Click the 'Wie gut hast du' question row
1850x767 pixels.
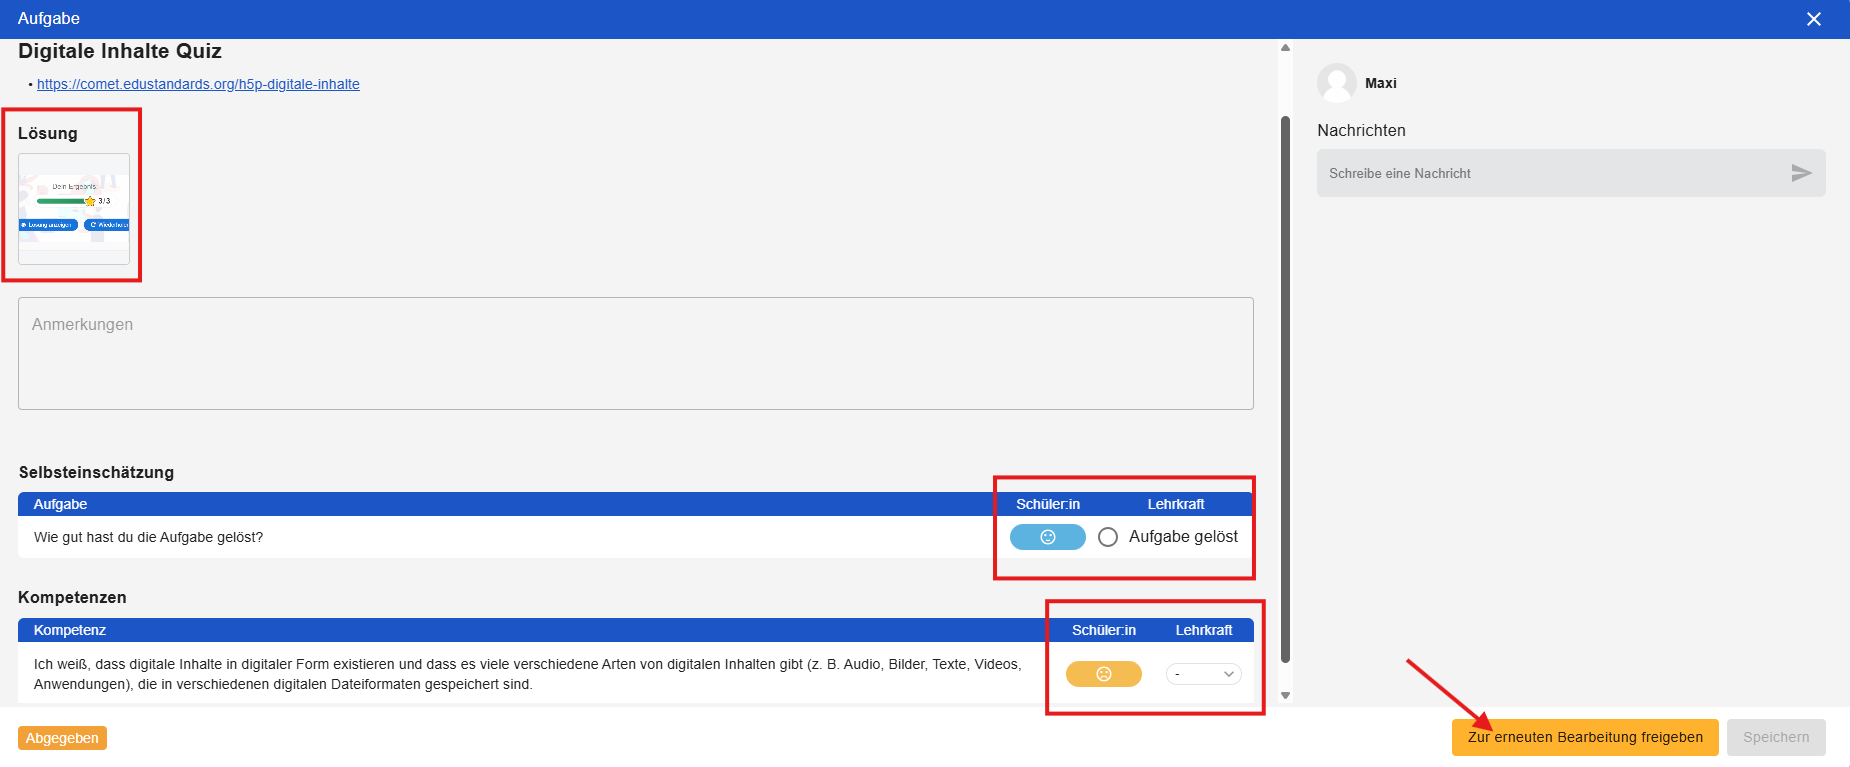(x=148, y=537)
